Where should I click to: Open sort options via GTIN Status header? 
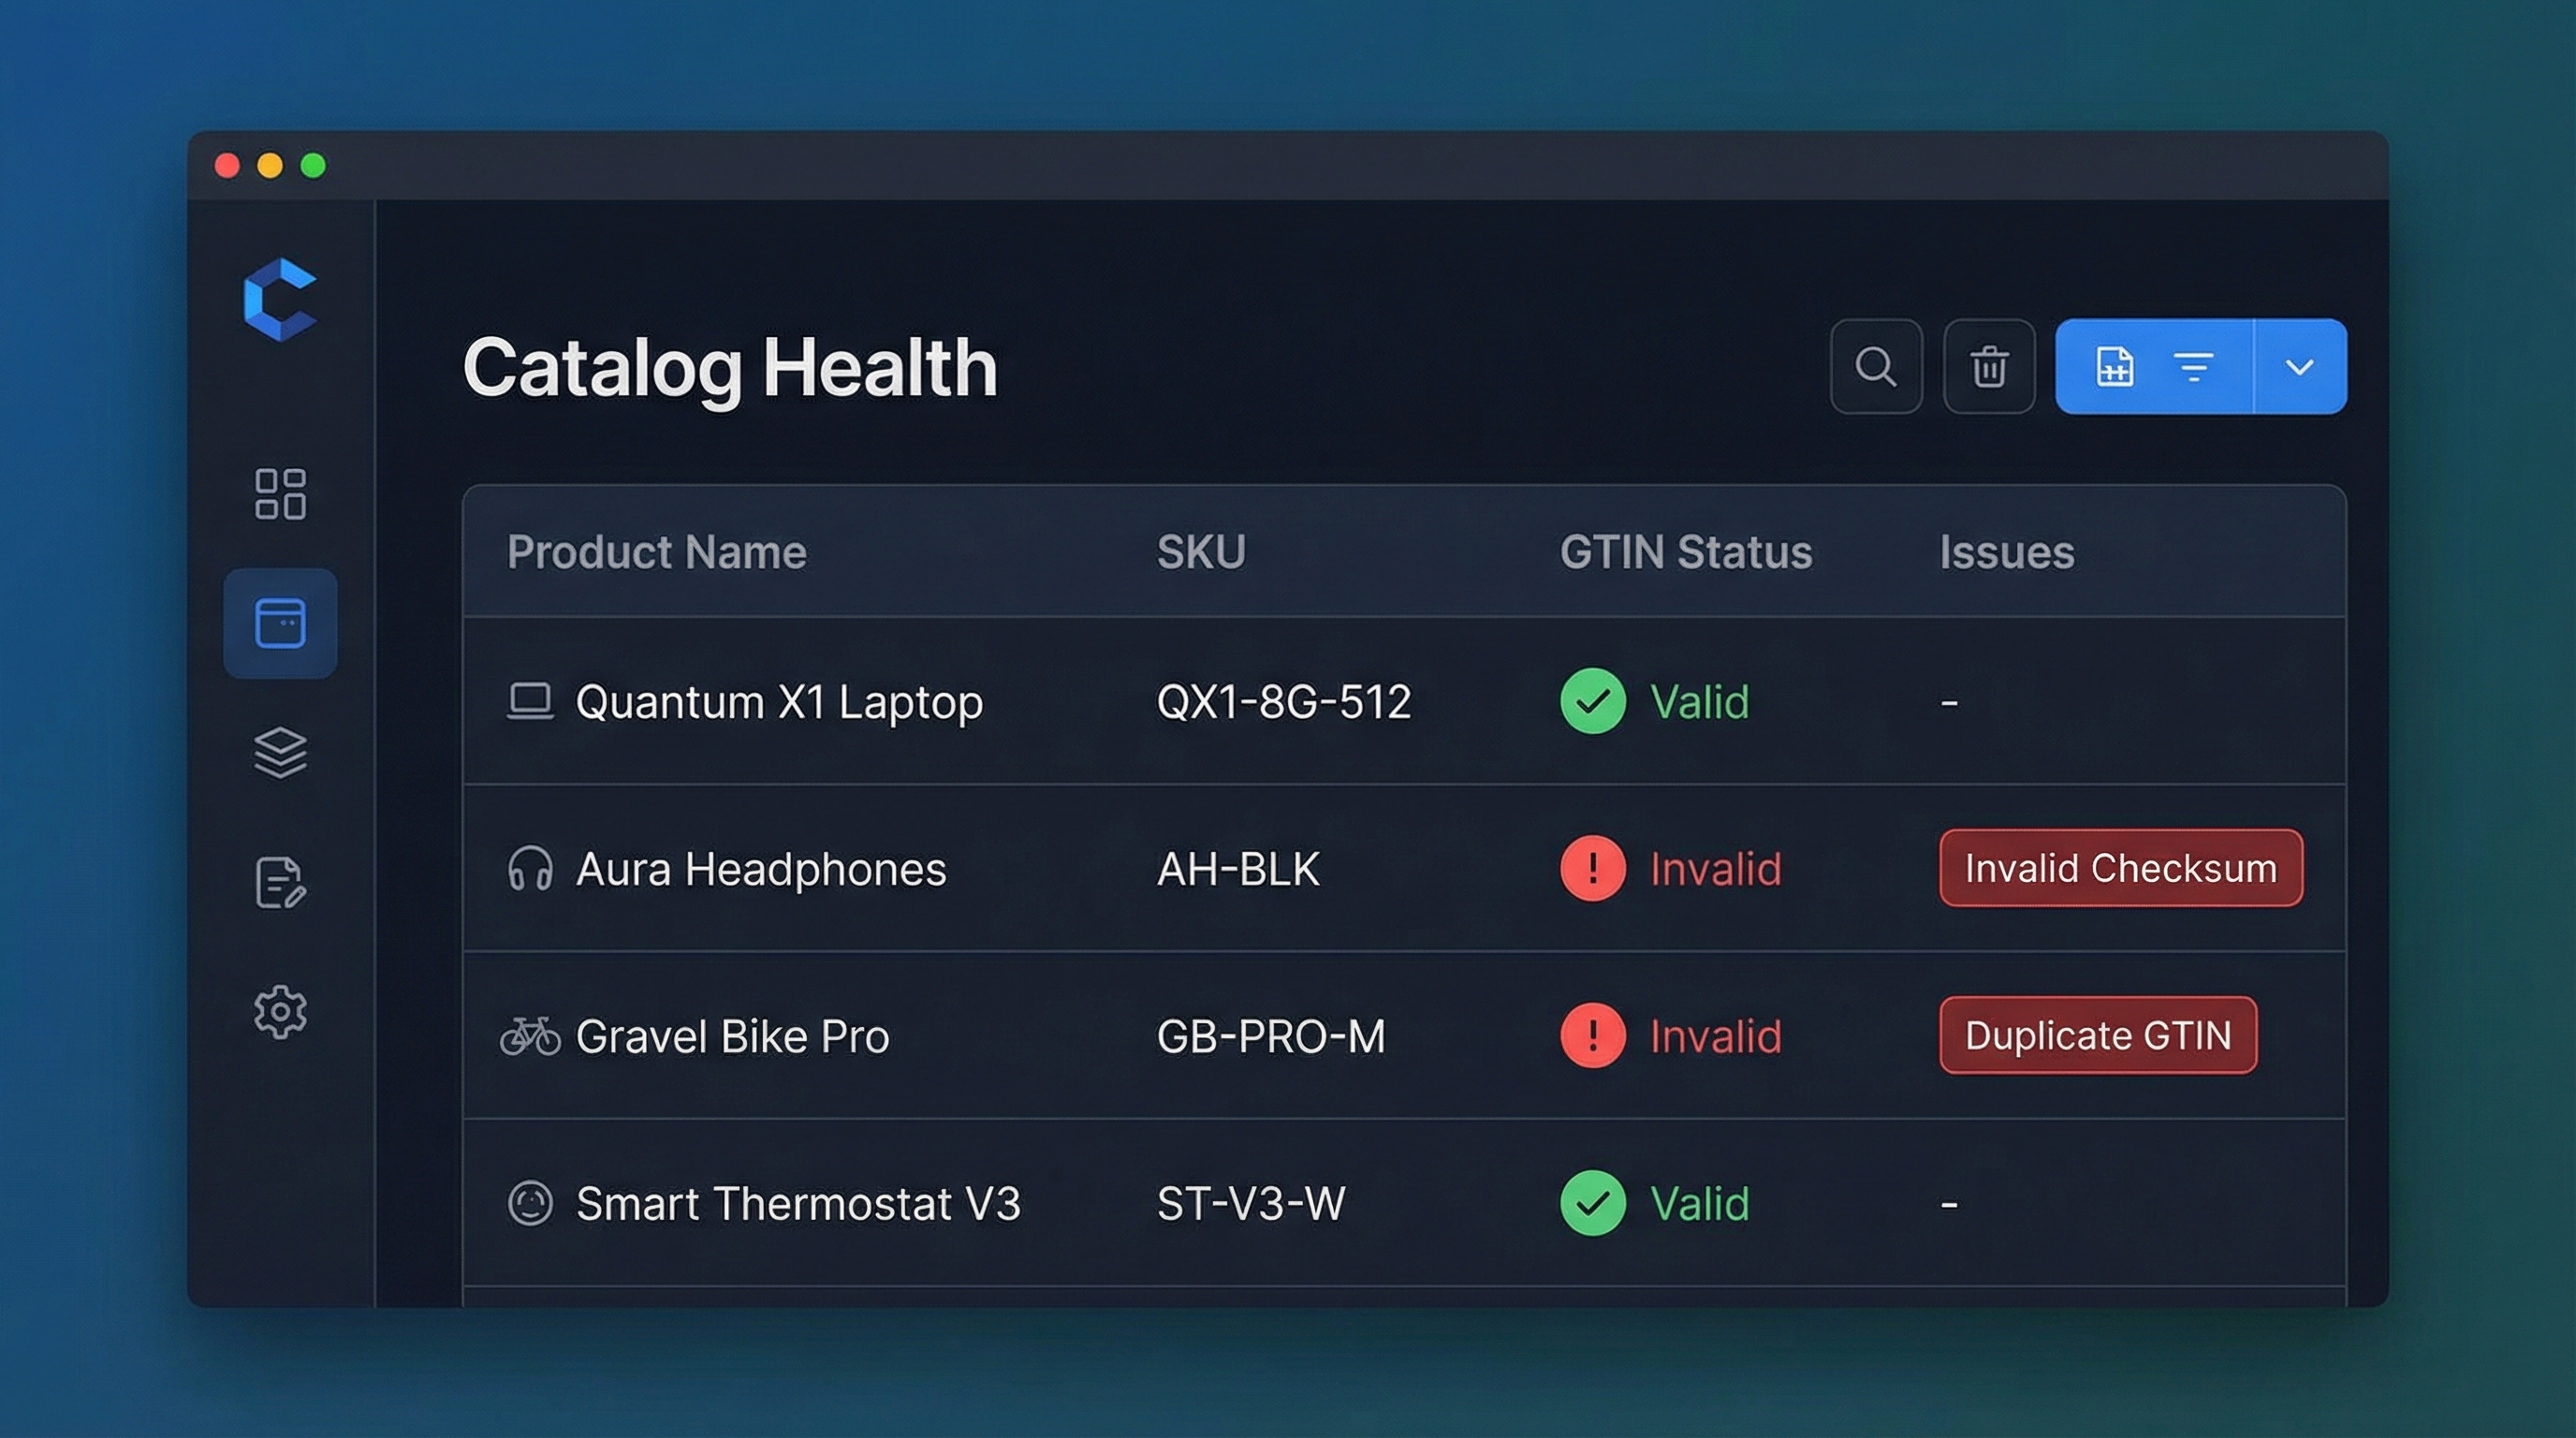[1686, 552]
